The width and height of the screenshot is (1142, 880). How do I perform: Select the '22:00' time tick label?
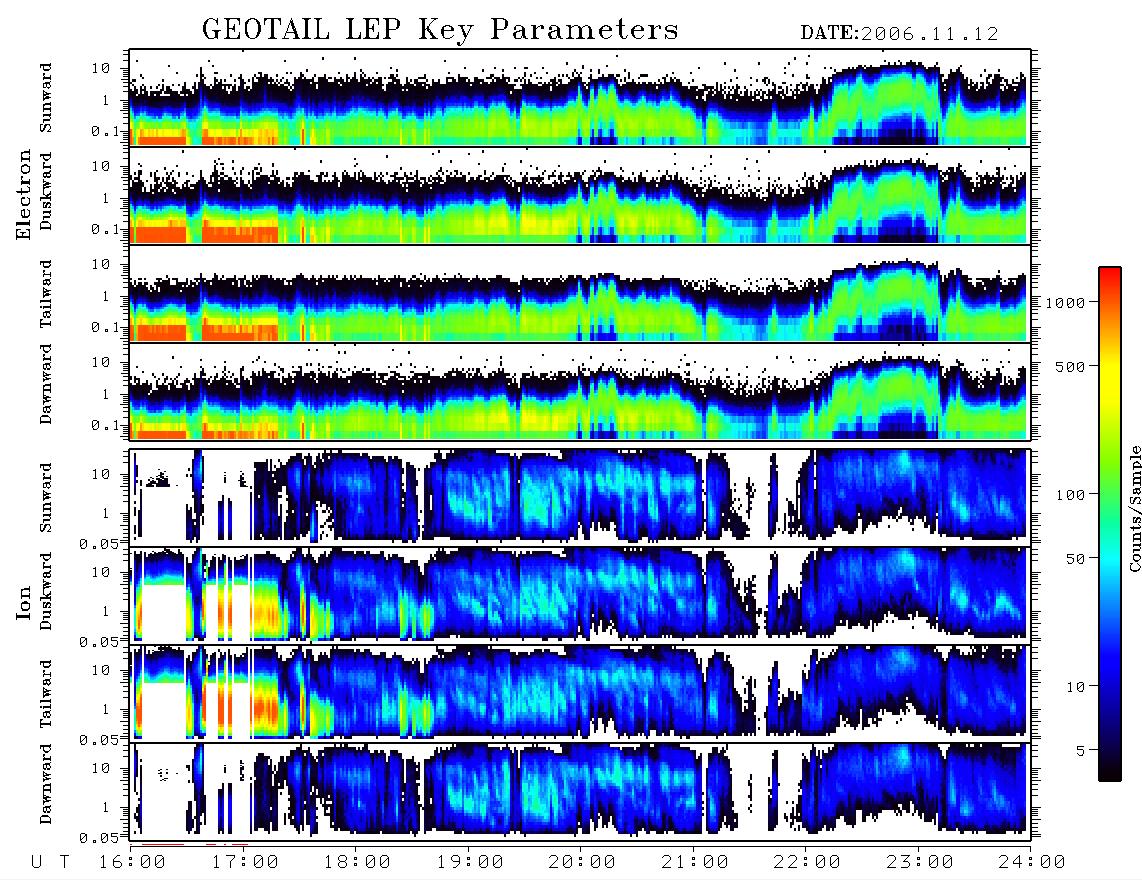[807, 863]
